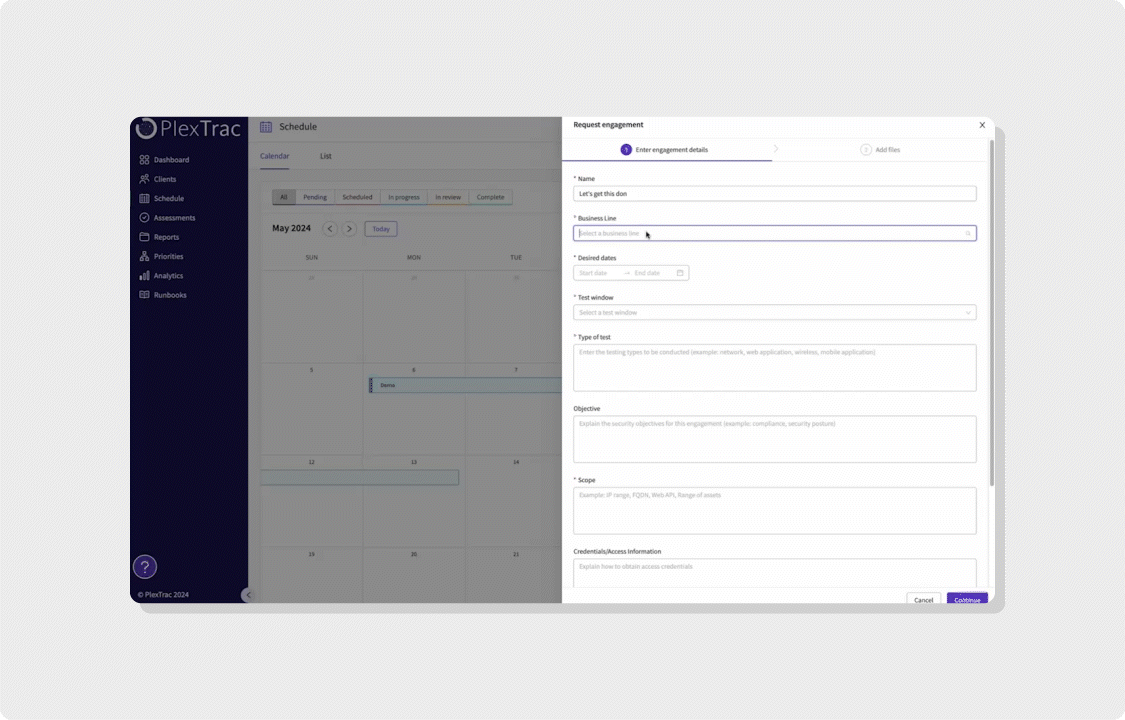Open the Test window dropdown
The image size is (1125, 720).
(775, 313)
